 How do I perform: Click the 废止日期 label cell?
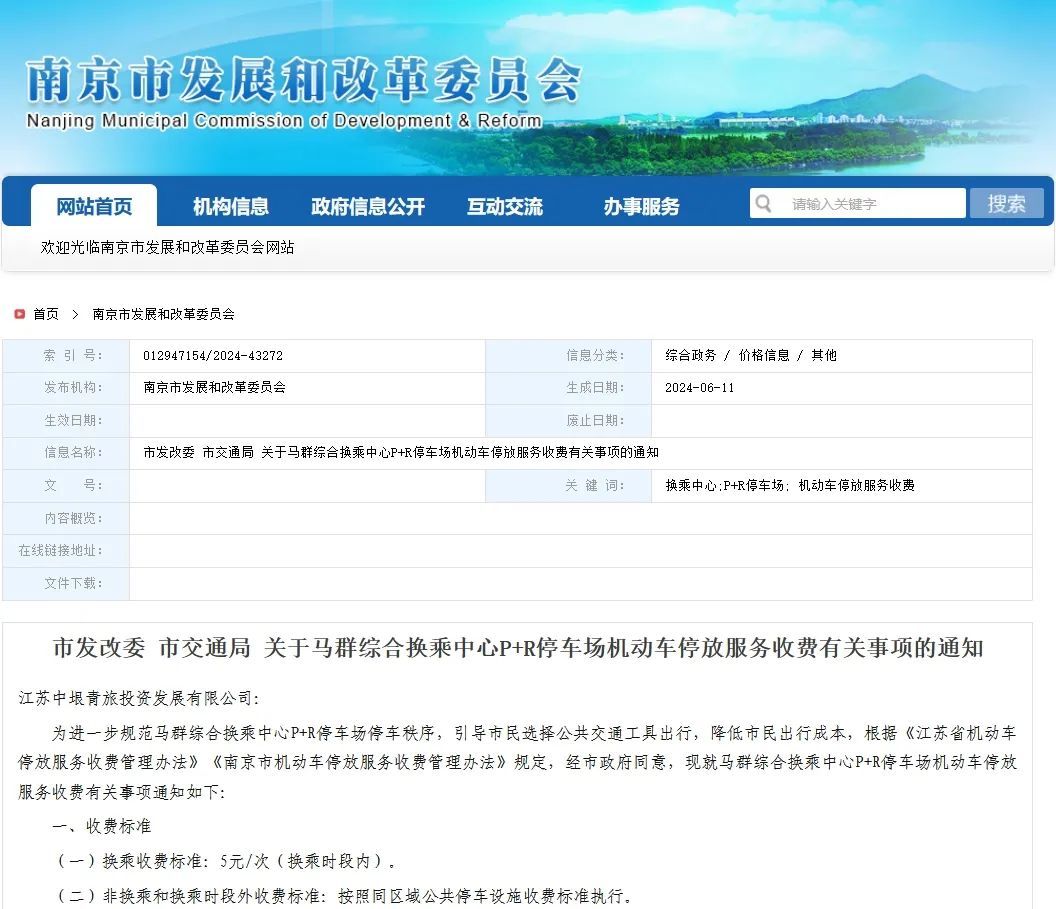(x=568, y=421)
